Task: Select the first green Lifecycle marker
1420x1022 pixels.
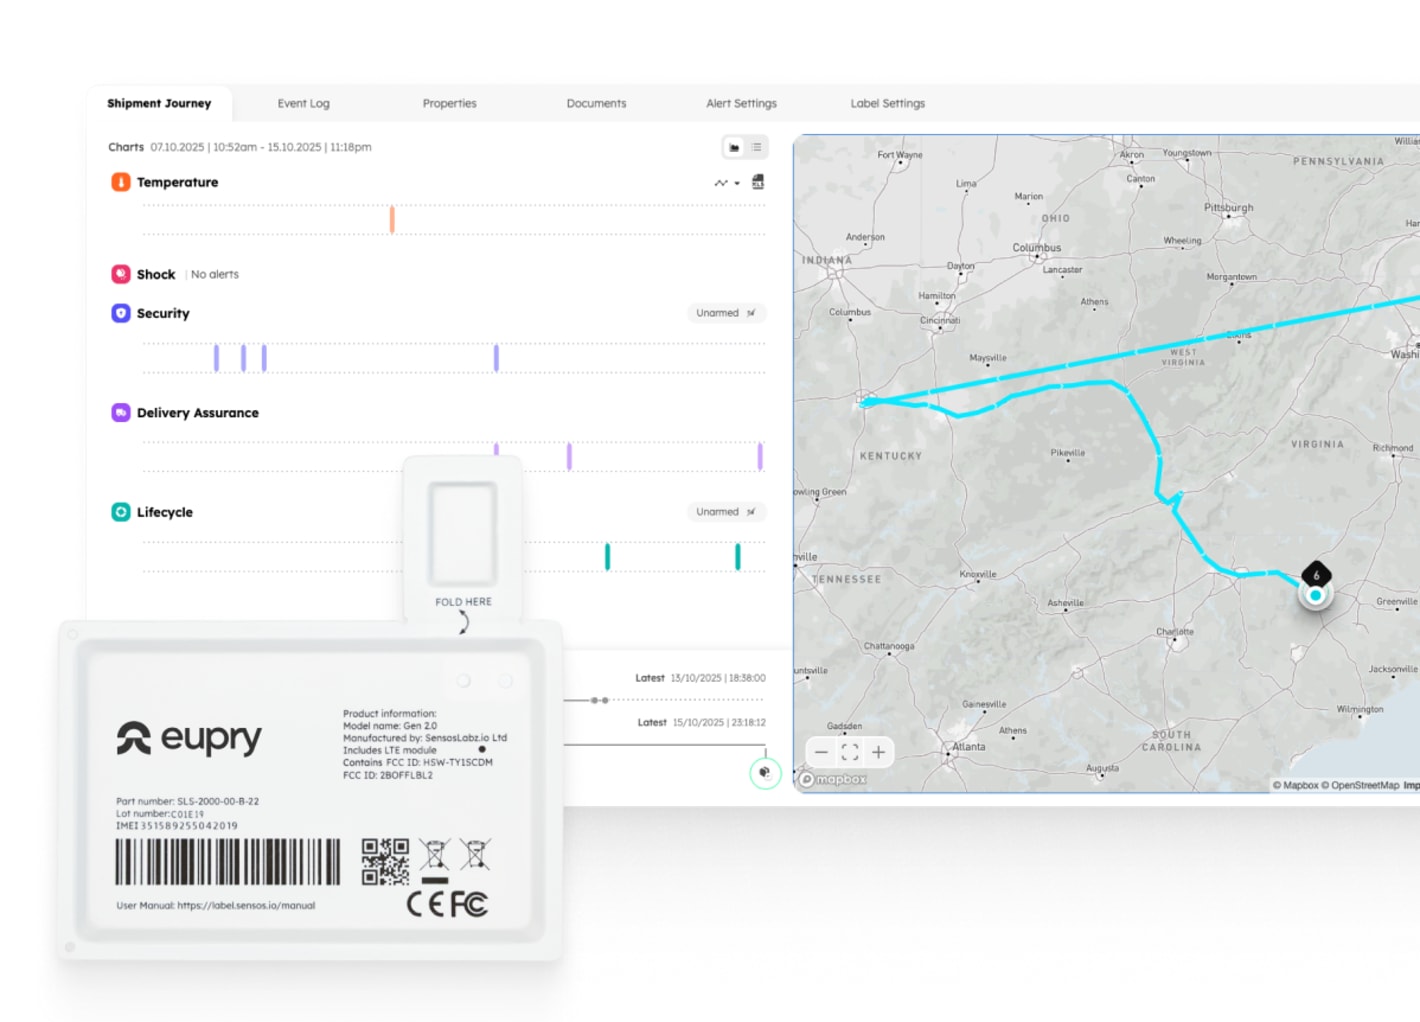Action: tap(607, 557)
